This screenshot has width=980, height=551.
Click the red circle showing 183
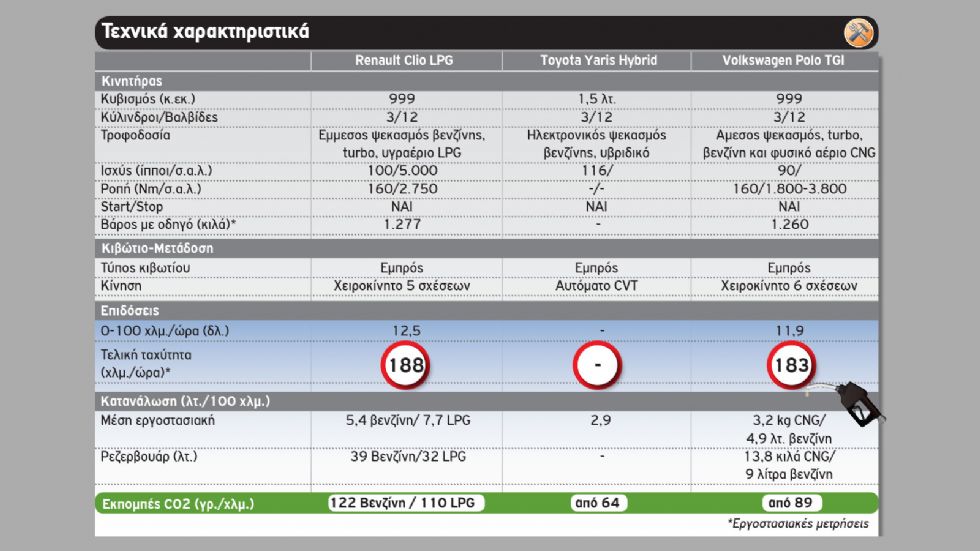791,365
